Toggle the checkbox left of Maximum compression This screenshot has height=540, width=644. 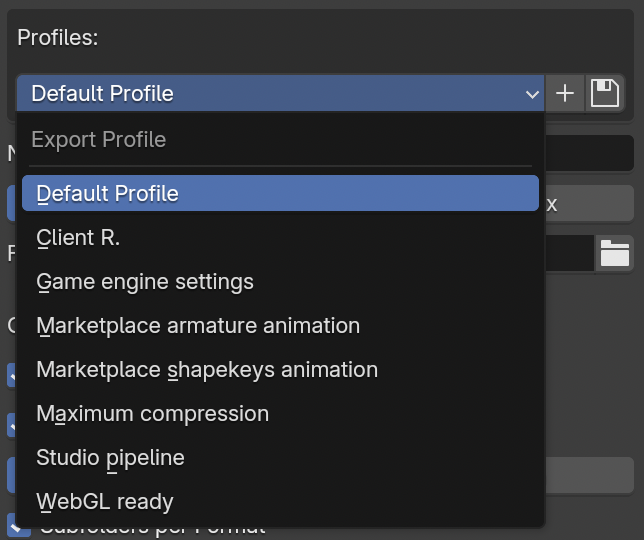[13, 424]
